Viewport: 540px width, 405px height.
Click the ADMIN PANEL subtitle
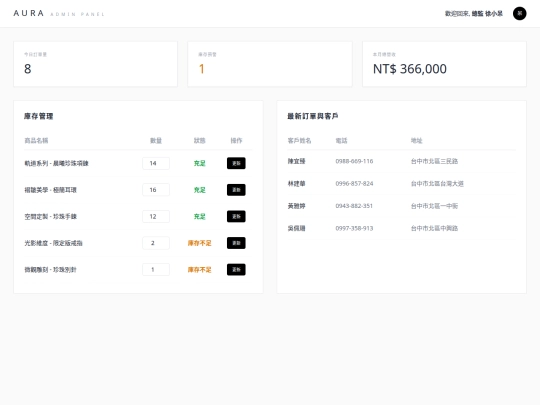(x=77, y=14)
